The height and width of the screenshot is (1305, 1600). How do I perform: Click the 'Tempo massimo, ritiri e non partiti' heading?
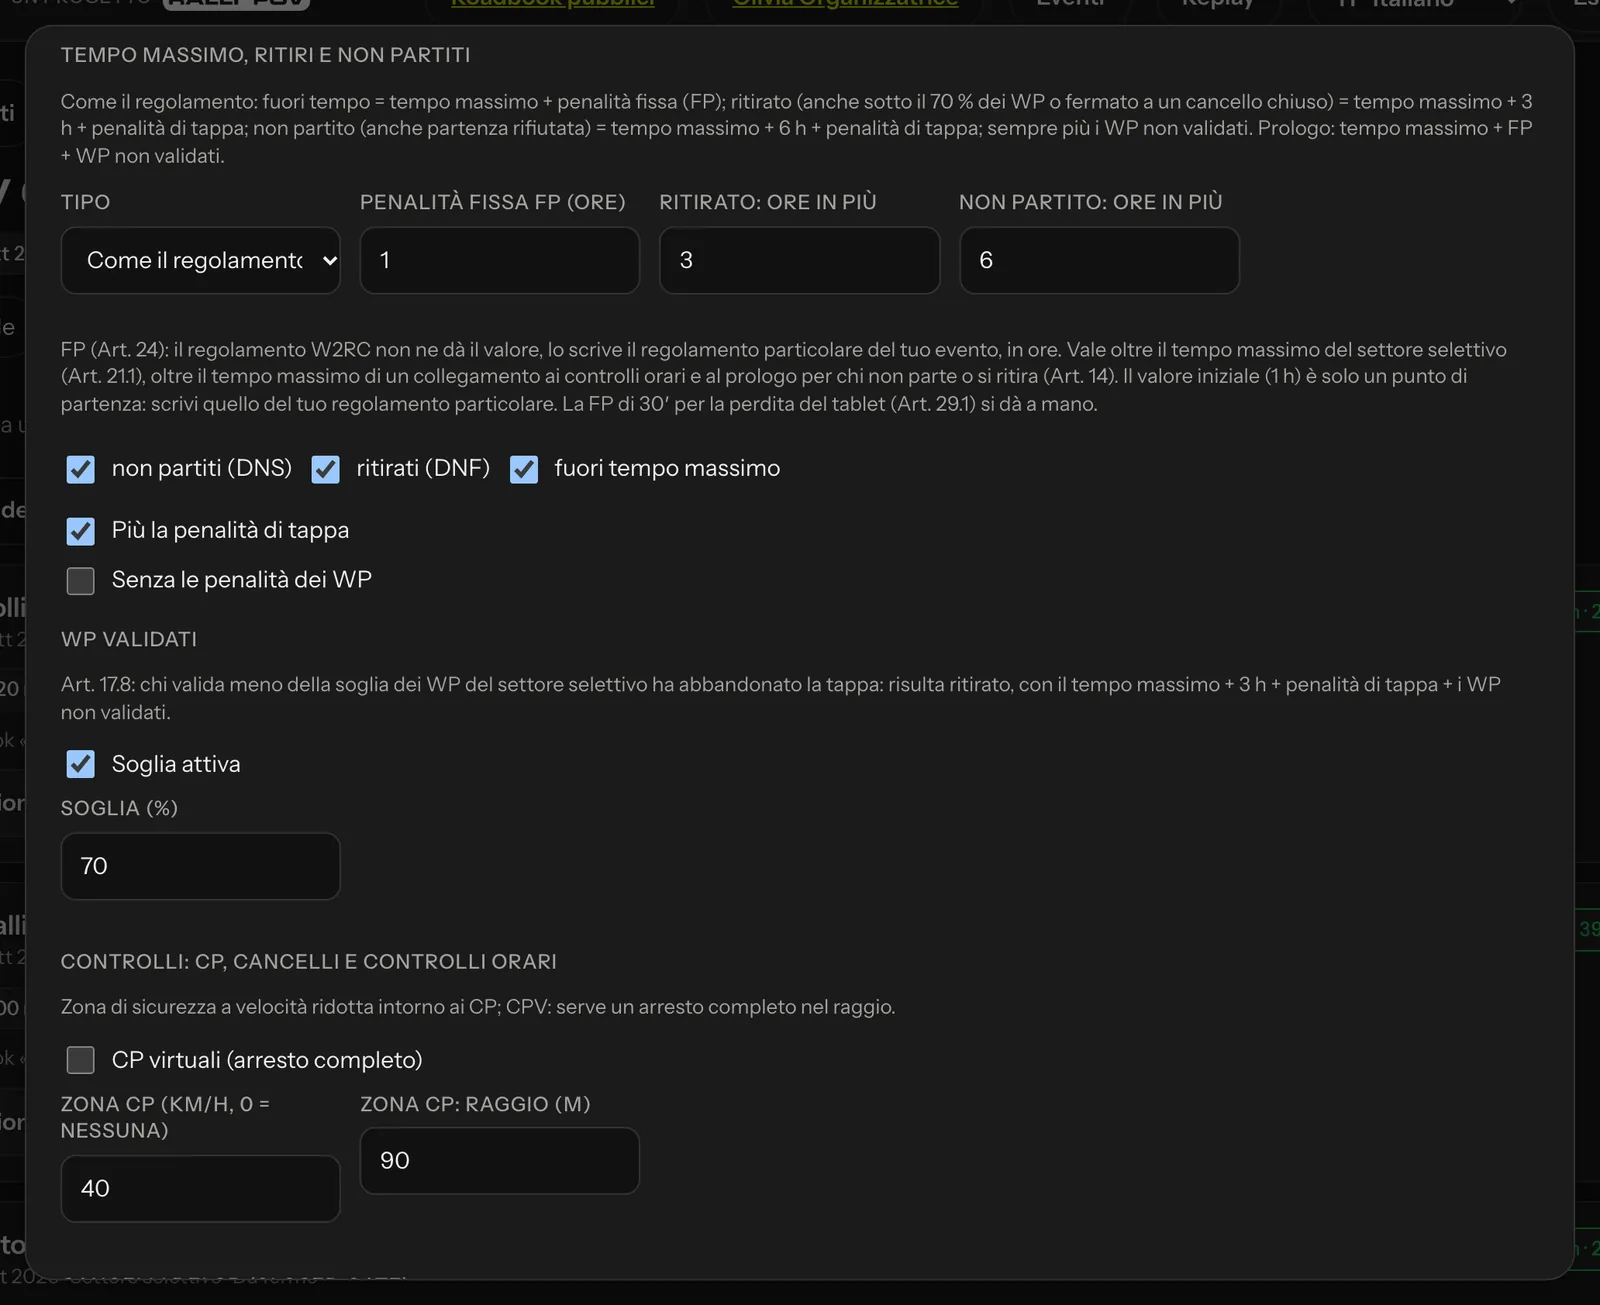[265, 55]
